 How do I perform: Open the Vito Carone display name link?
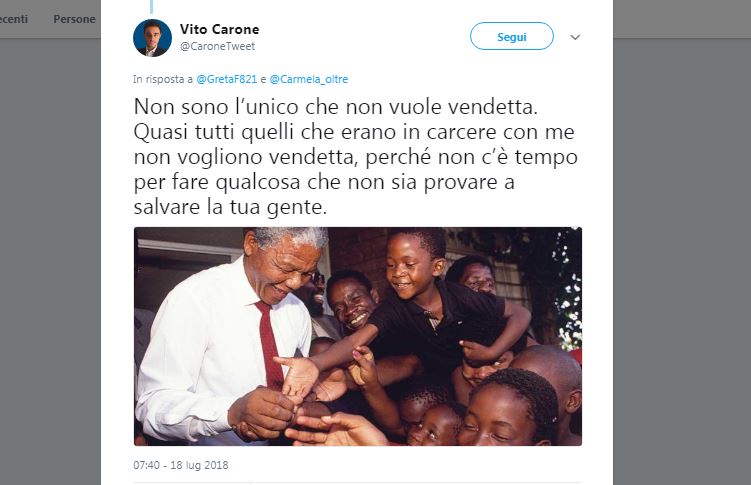(x=219, y=29)
